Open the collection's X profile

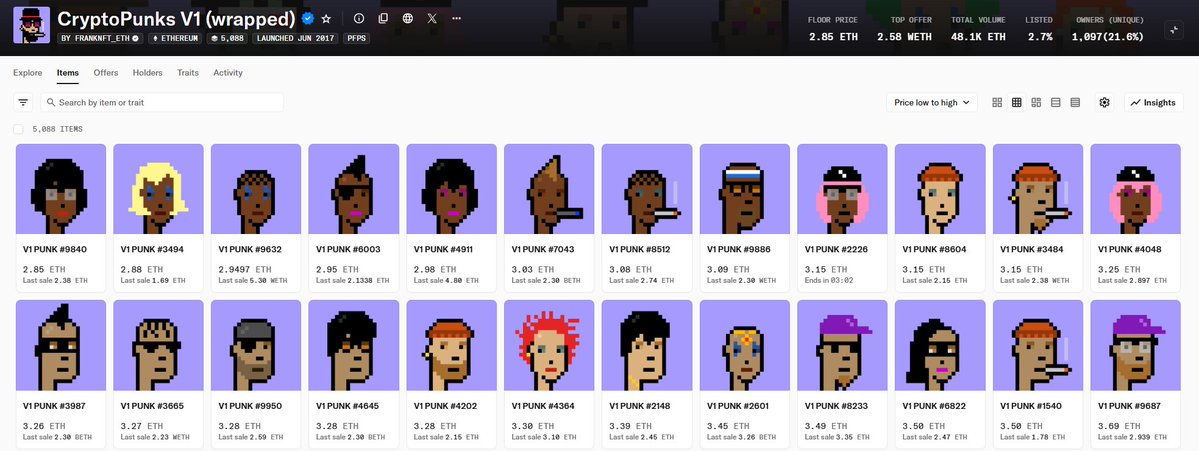432,18
